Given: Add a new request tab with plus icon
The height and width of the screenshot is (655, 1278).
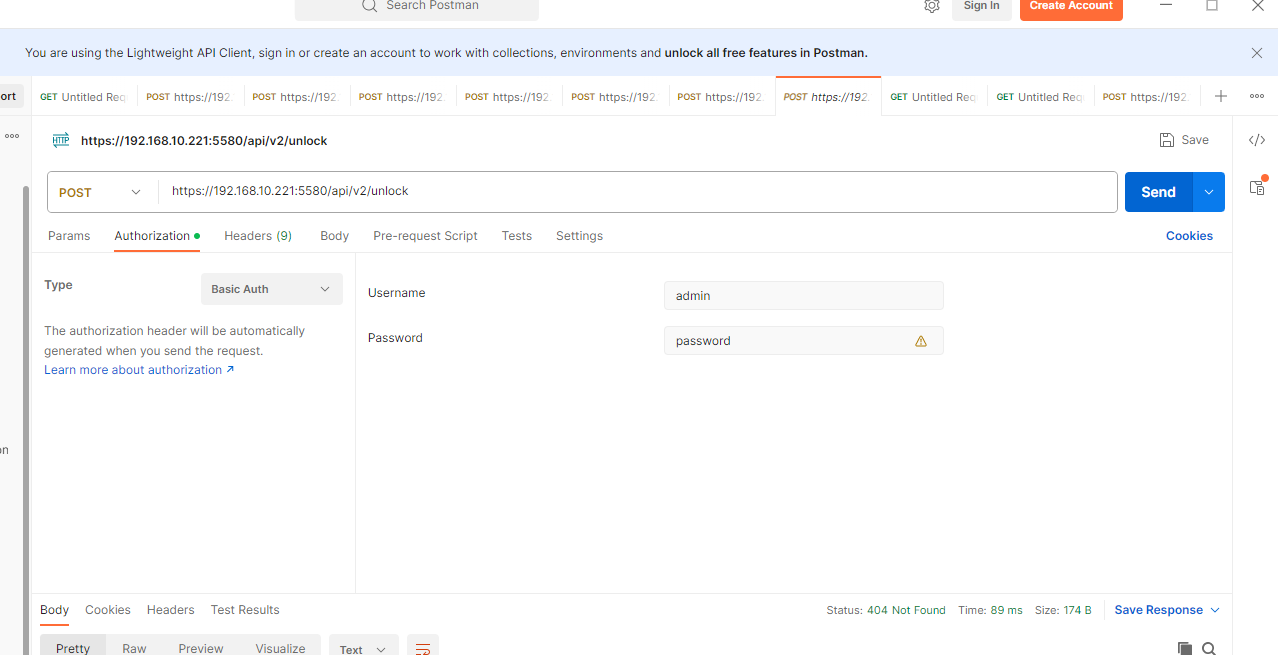Looking at the screenshot, I should click(x=1220, y=96).
